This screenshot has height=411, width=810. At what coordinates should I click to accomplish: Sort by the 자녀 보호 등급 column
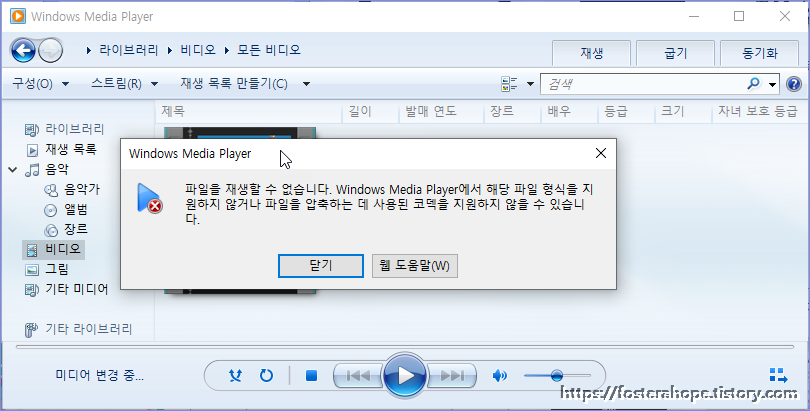[757, 112]
